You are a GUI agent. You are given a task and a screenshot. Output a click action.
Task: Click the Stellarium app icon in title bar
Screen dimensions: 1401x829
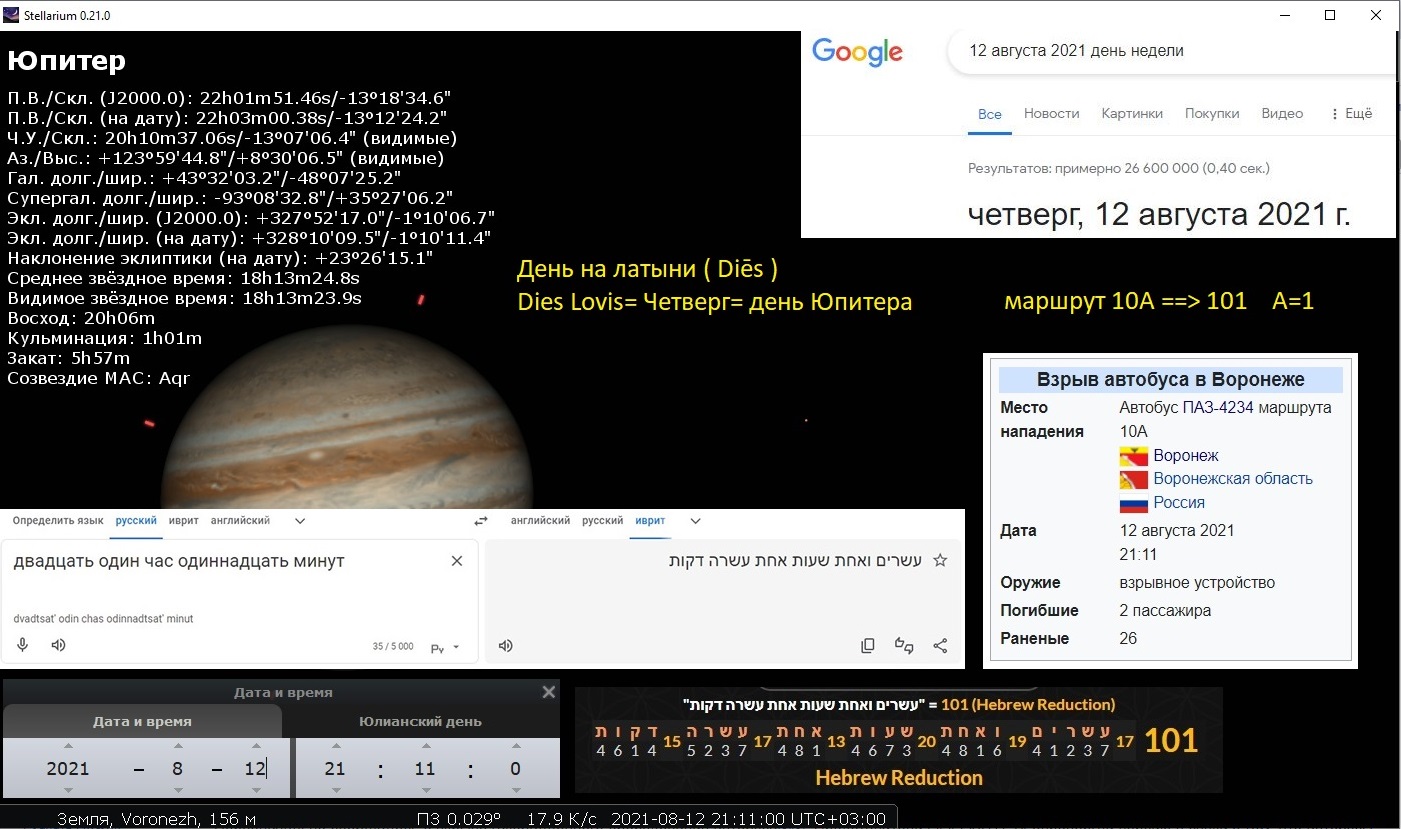[12, 15]
